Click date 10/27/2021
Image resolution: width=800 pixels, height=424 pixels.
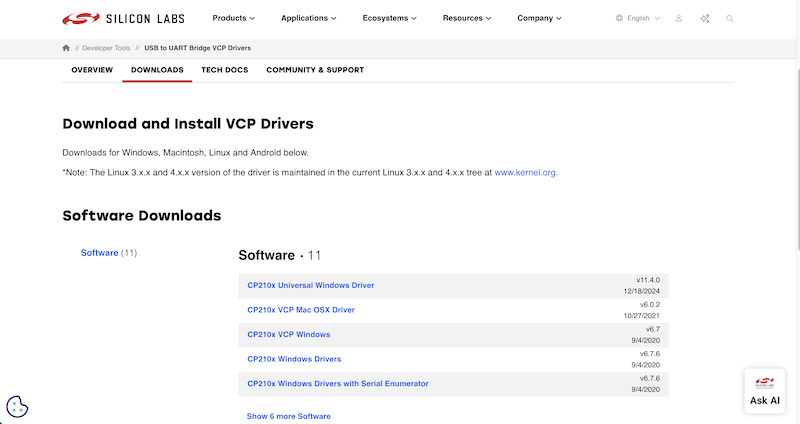coord(641,316)
